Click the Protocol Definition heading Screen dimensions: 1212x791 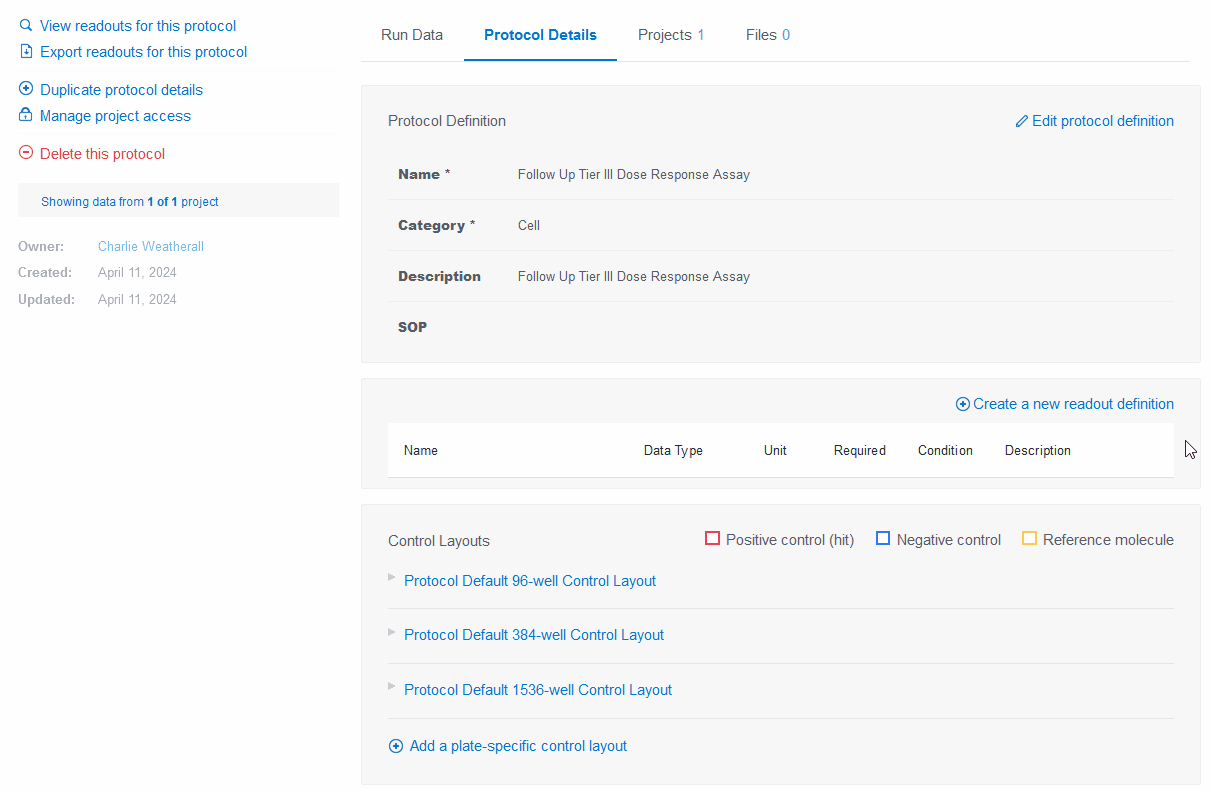(447, 121)
